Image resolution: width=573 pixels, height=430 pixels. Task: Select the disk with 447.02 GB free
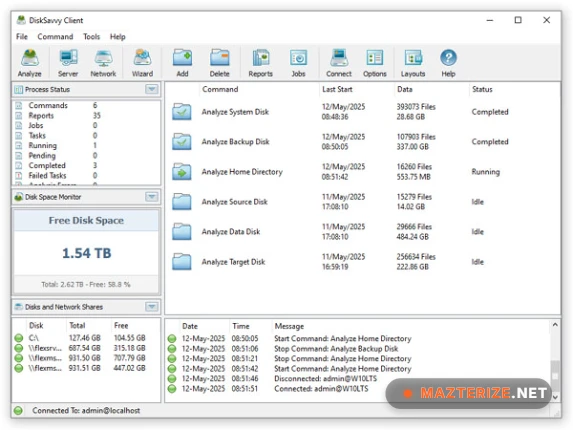(86, 368)
